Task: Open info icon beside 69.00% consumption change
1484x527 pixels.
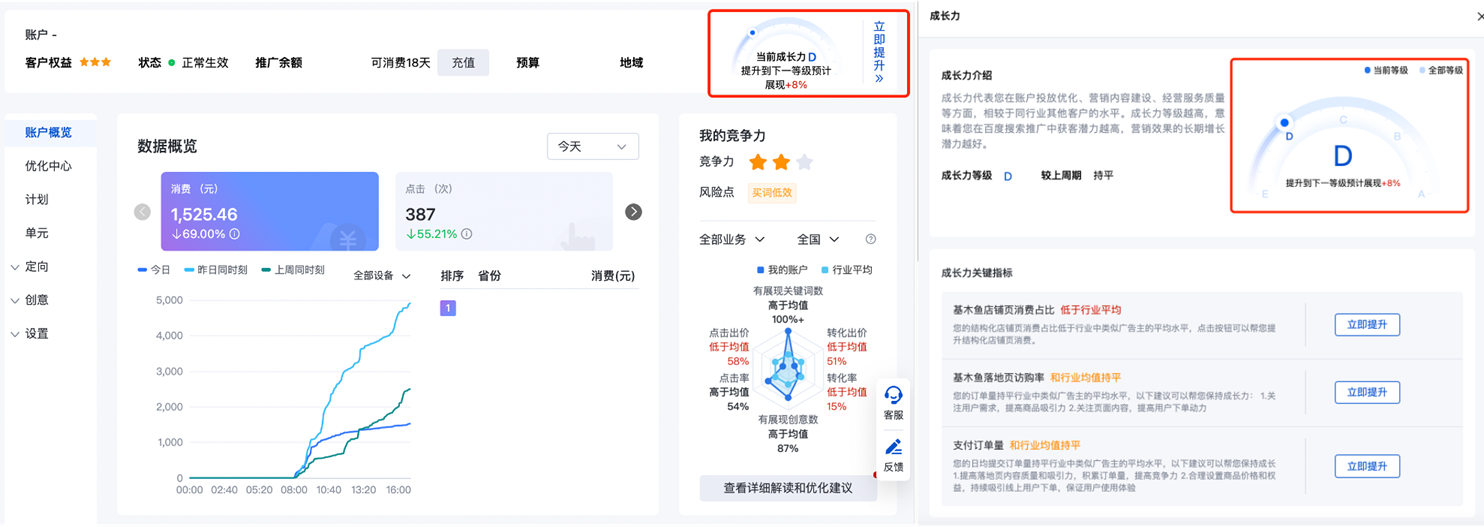Action: pos(234,234)
